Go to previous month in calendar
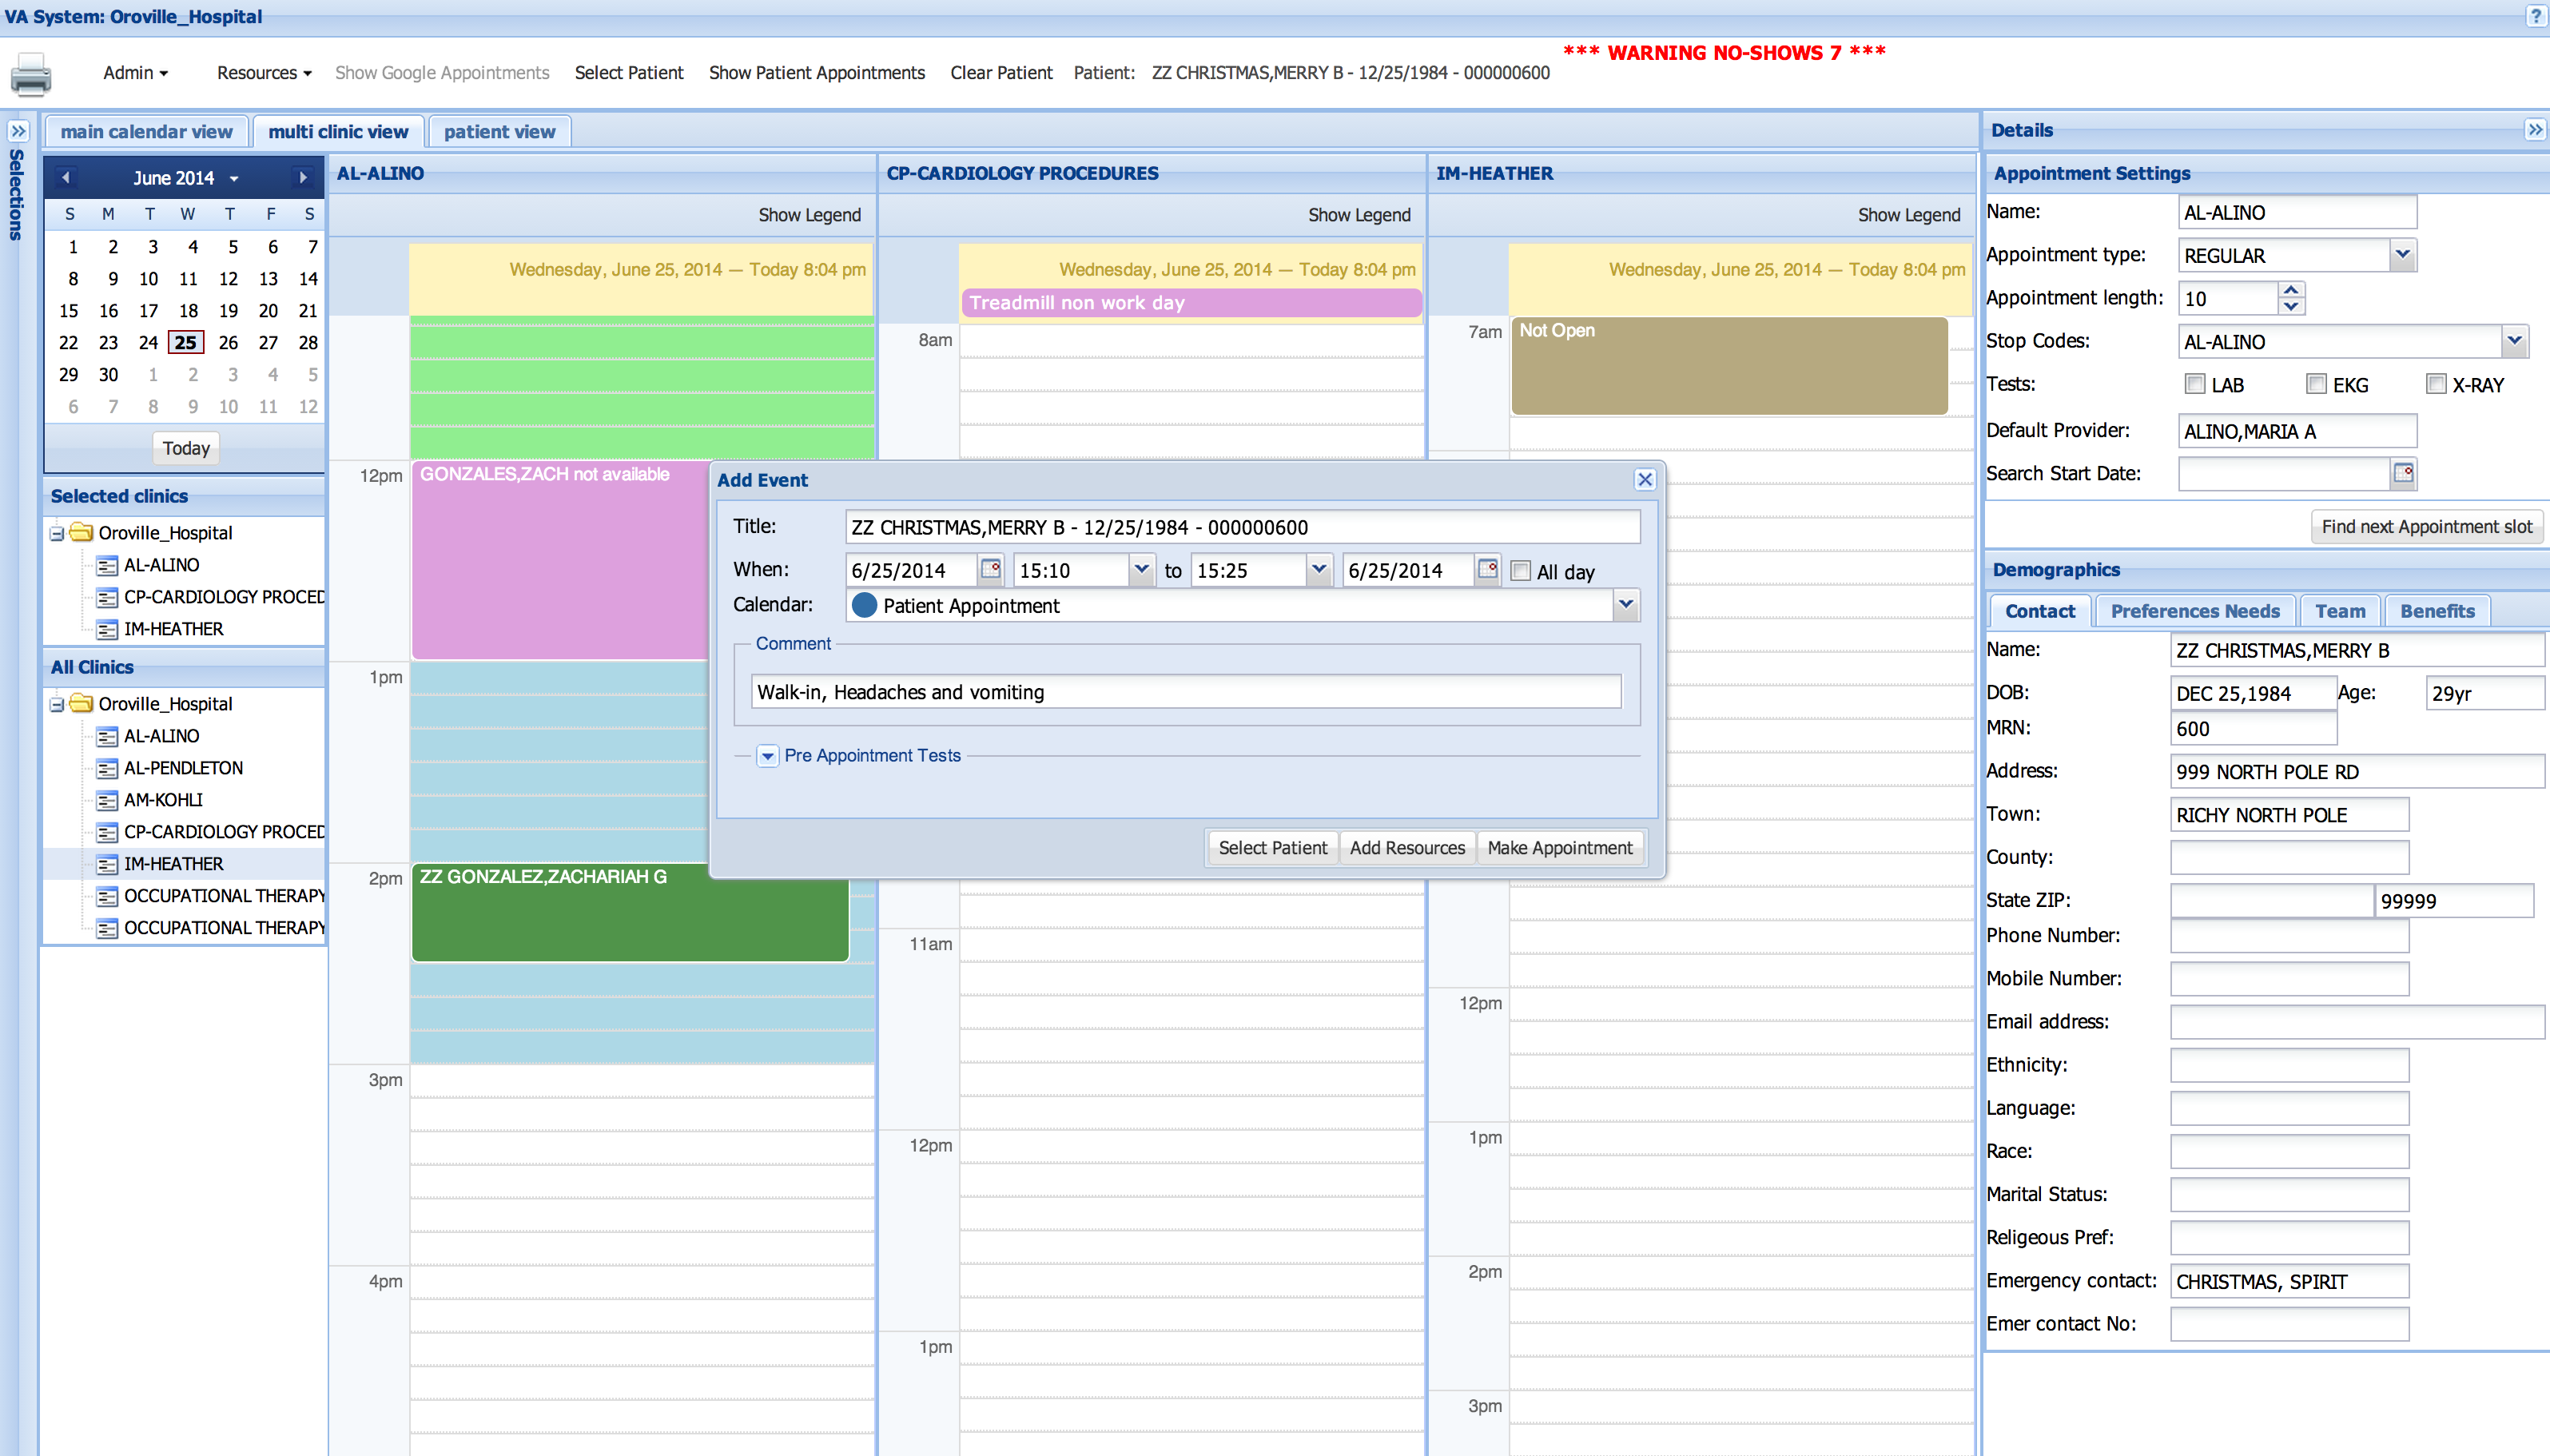This screenshot has height=1456, width=2550. (66, 178)
